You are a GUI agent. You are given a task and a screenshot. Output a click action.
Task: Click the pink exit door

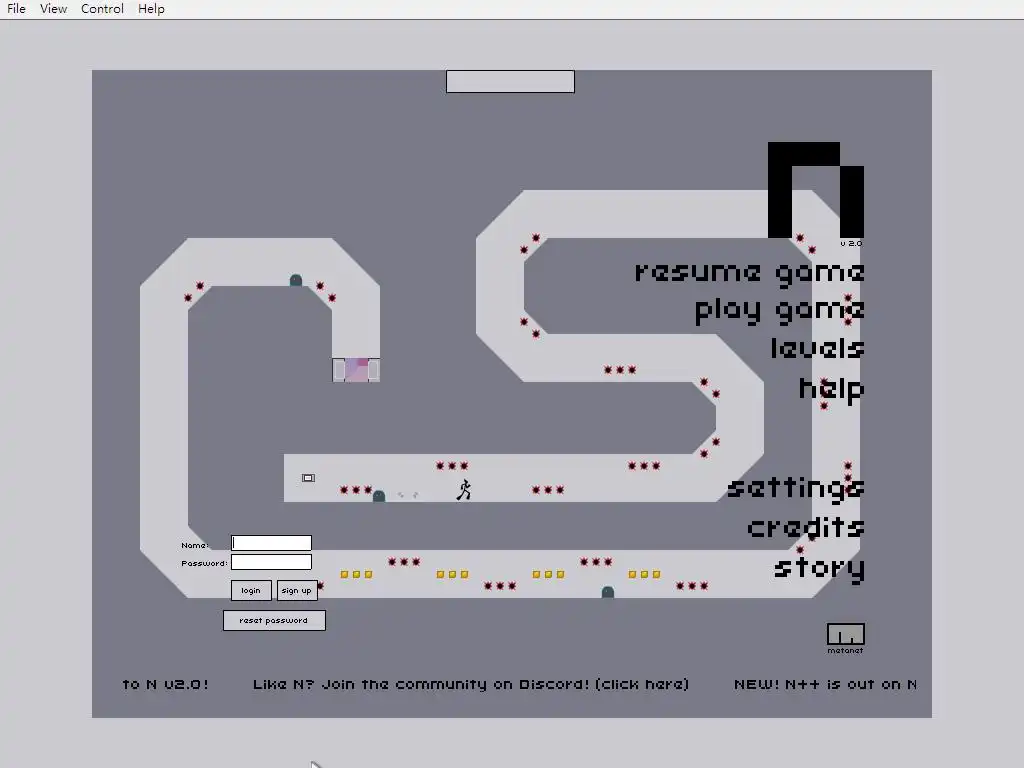tap(356, 370)
